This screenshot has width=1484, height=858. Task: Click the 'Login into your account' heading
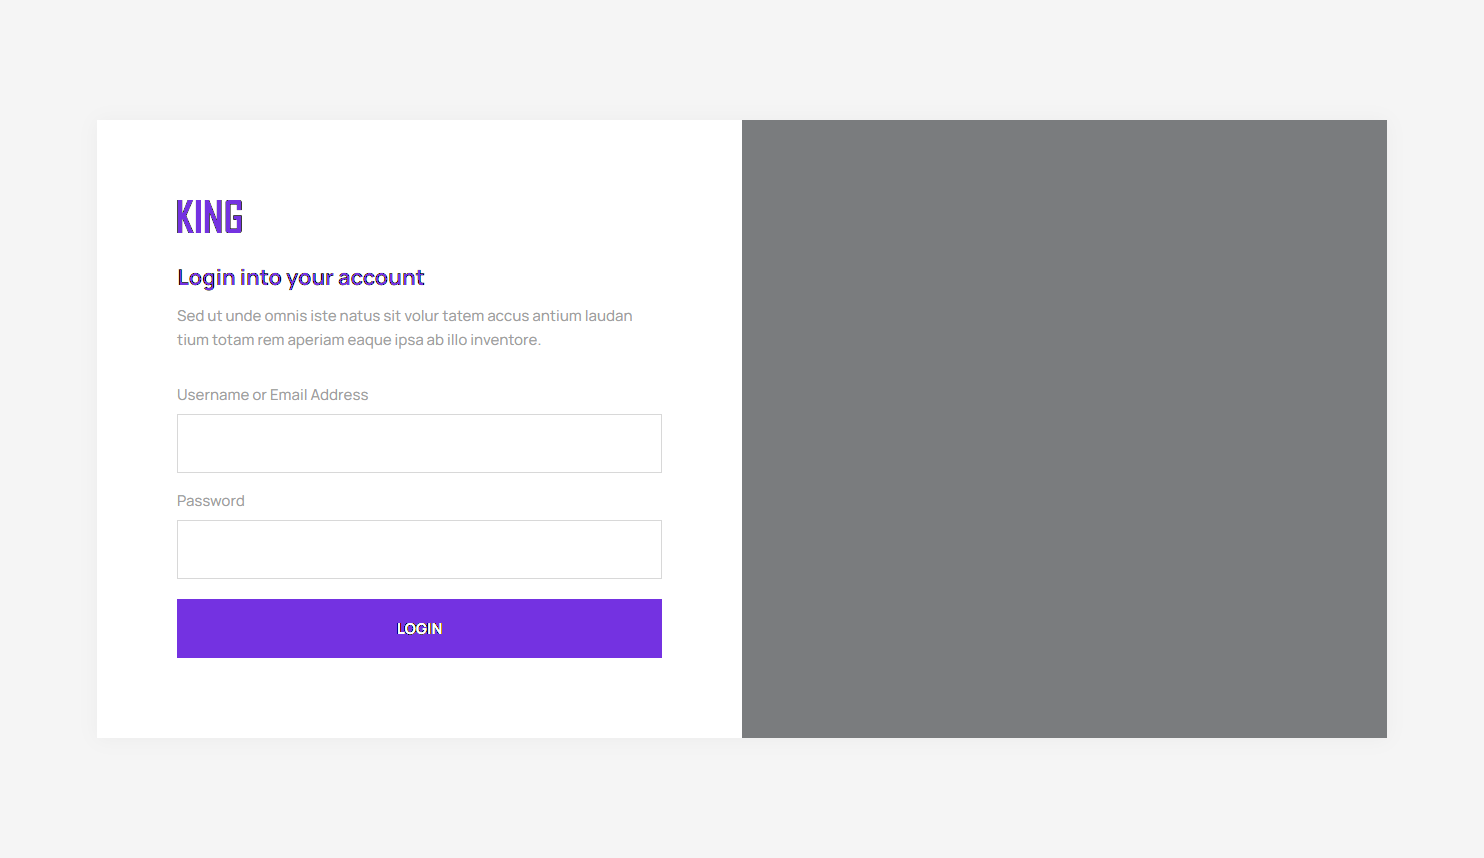pos(300,277)
